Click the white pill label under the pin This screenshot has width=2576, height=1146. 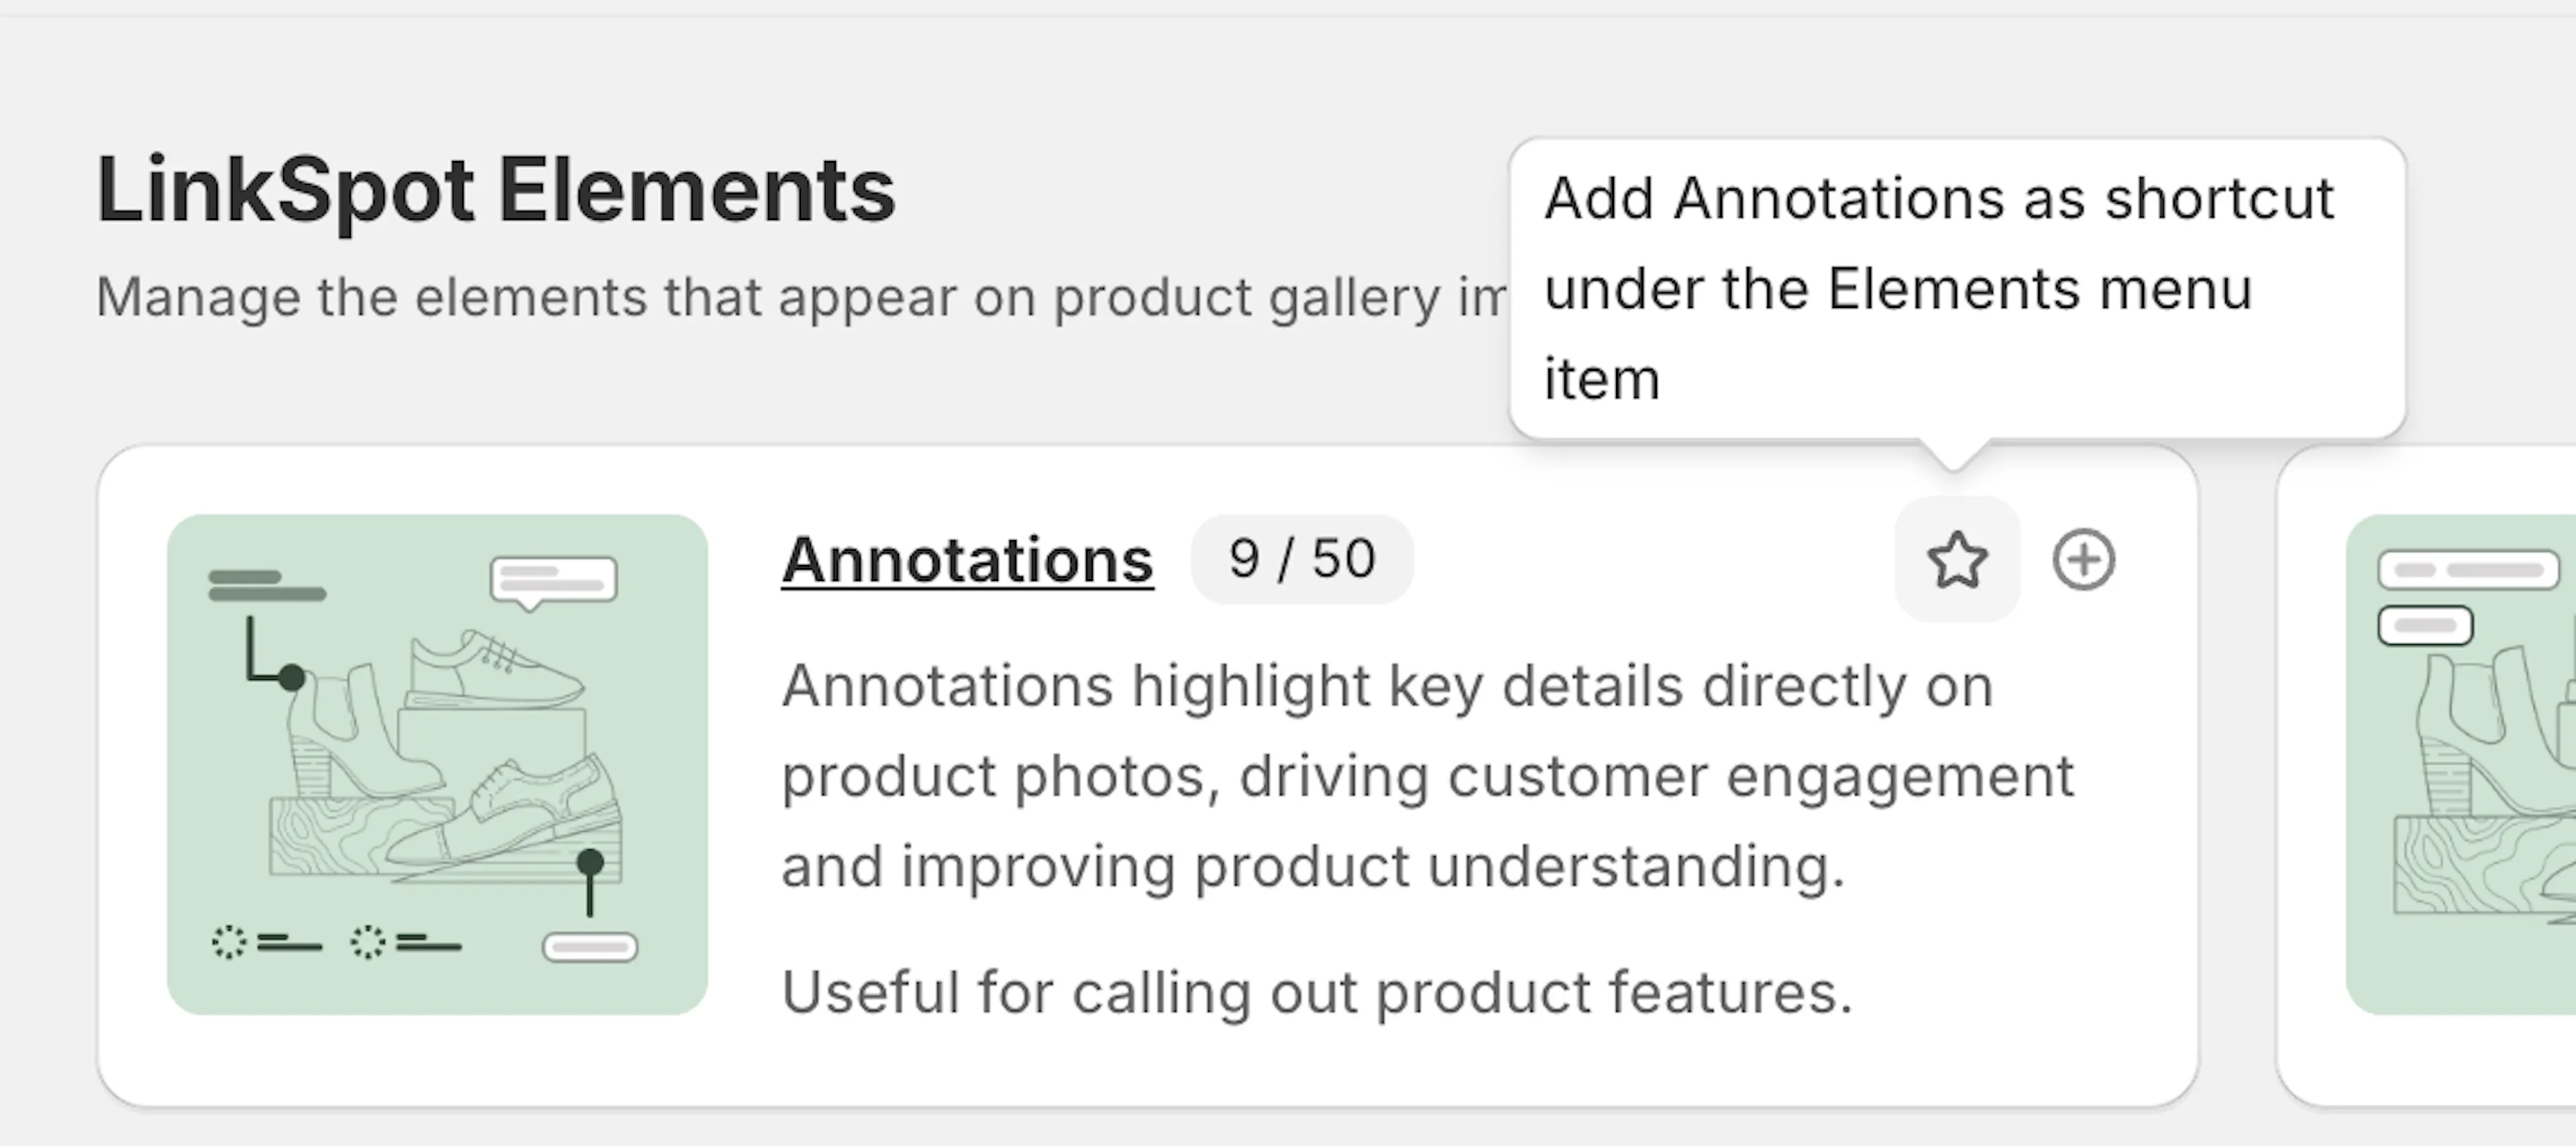click(590, 947)
